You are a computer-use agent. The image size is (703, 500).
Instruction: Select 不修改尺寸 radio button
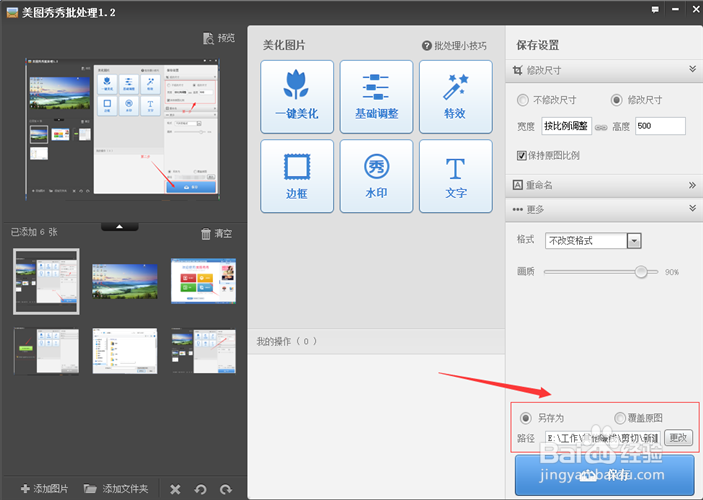(x=523, y=100)
